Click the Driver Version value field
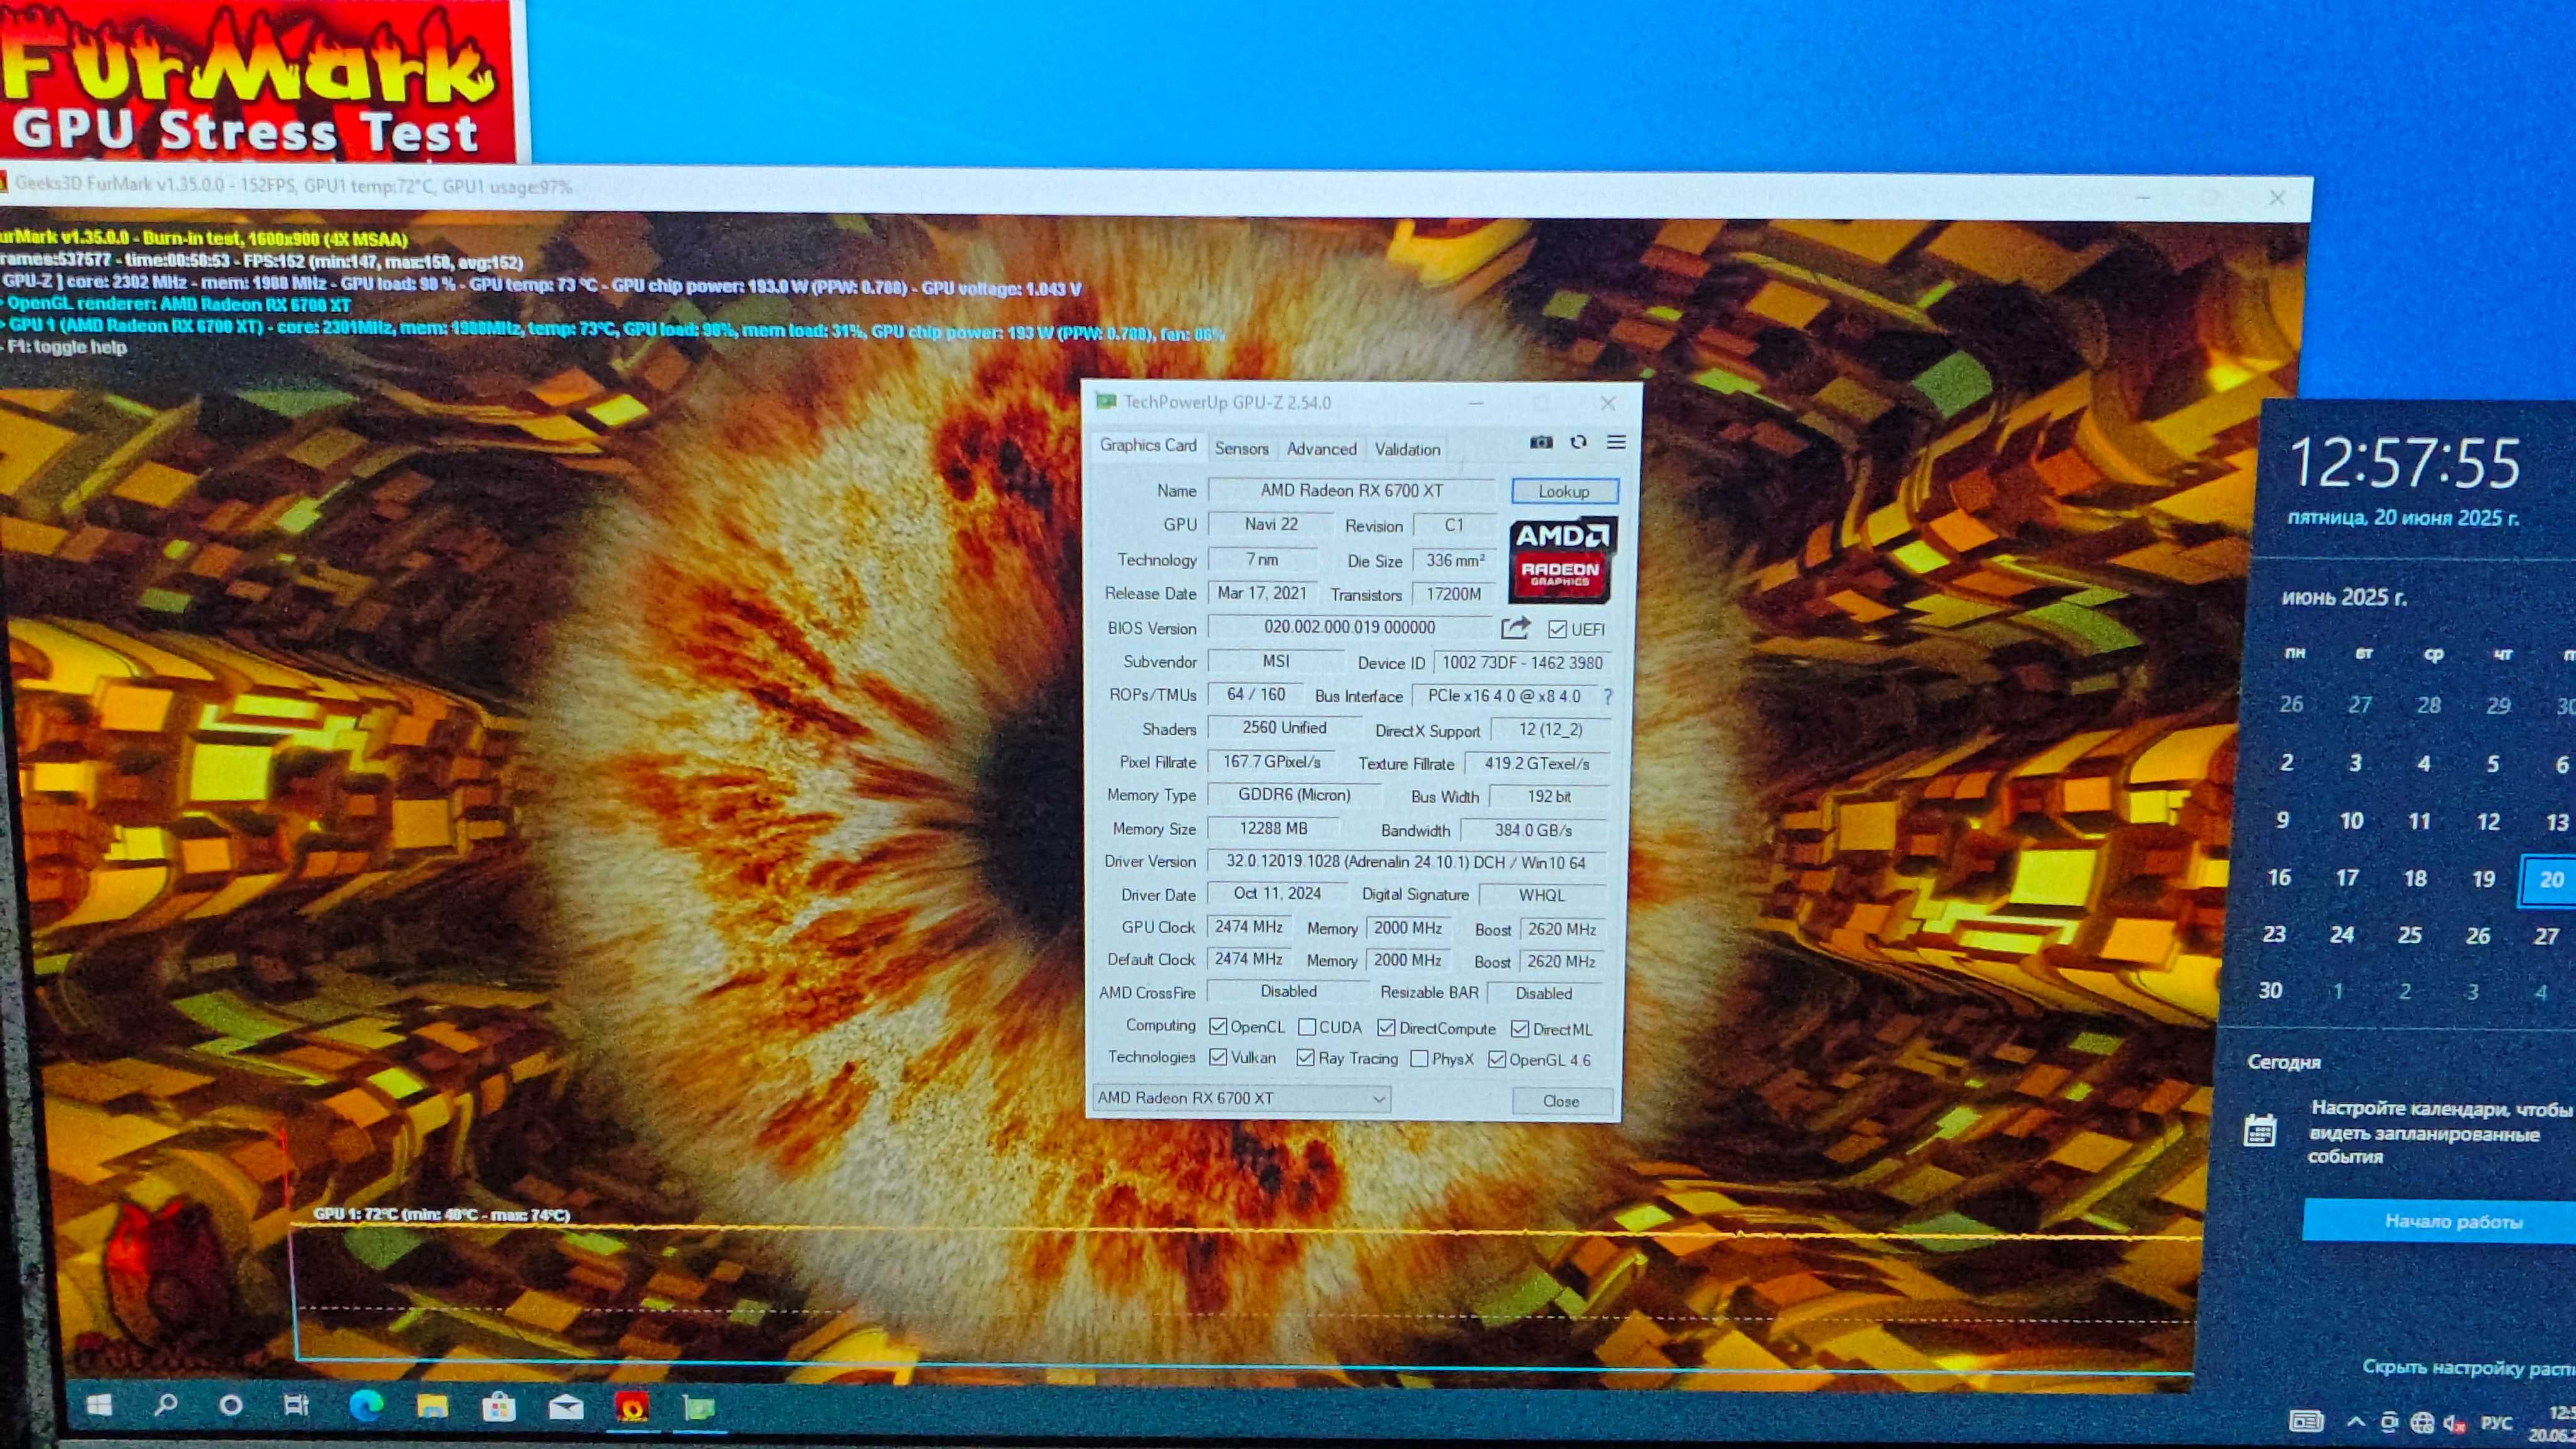 [1406, 862]
